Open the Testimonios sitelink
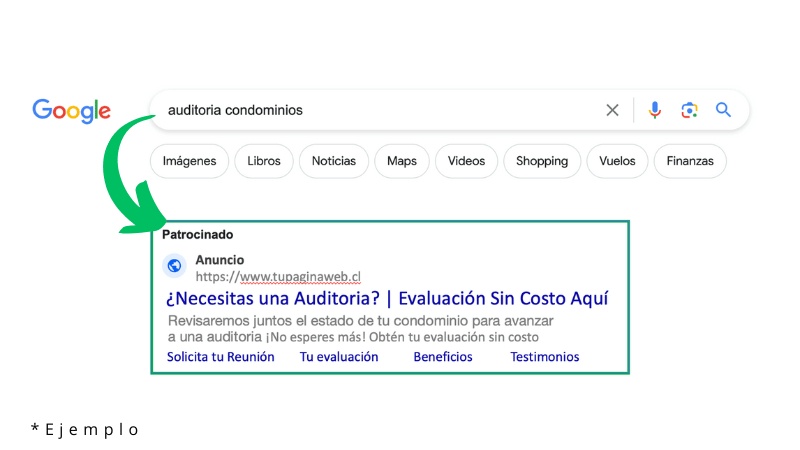The width and height of the screenshot is (800, 450). (x=544, y=357)
